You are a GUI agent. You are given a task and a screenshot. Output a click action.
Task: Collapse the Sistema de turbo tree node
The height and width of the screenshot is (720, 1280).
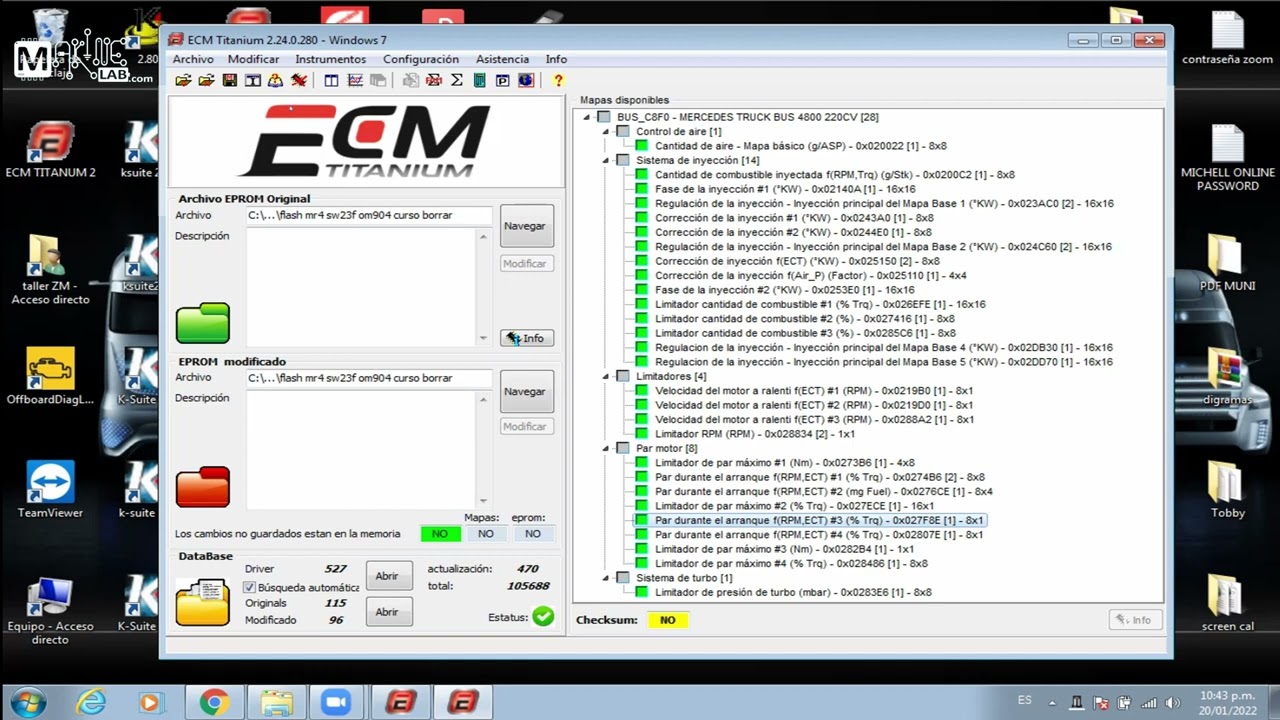coord(606,578)
